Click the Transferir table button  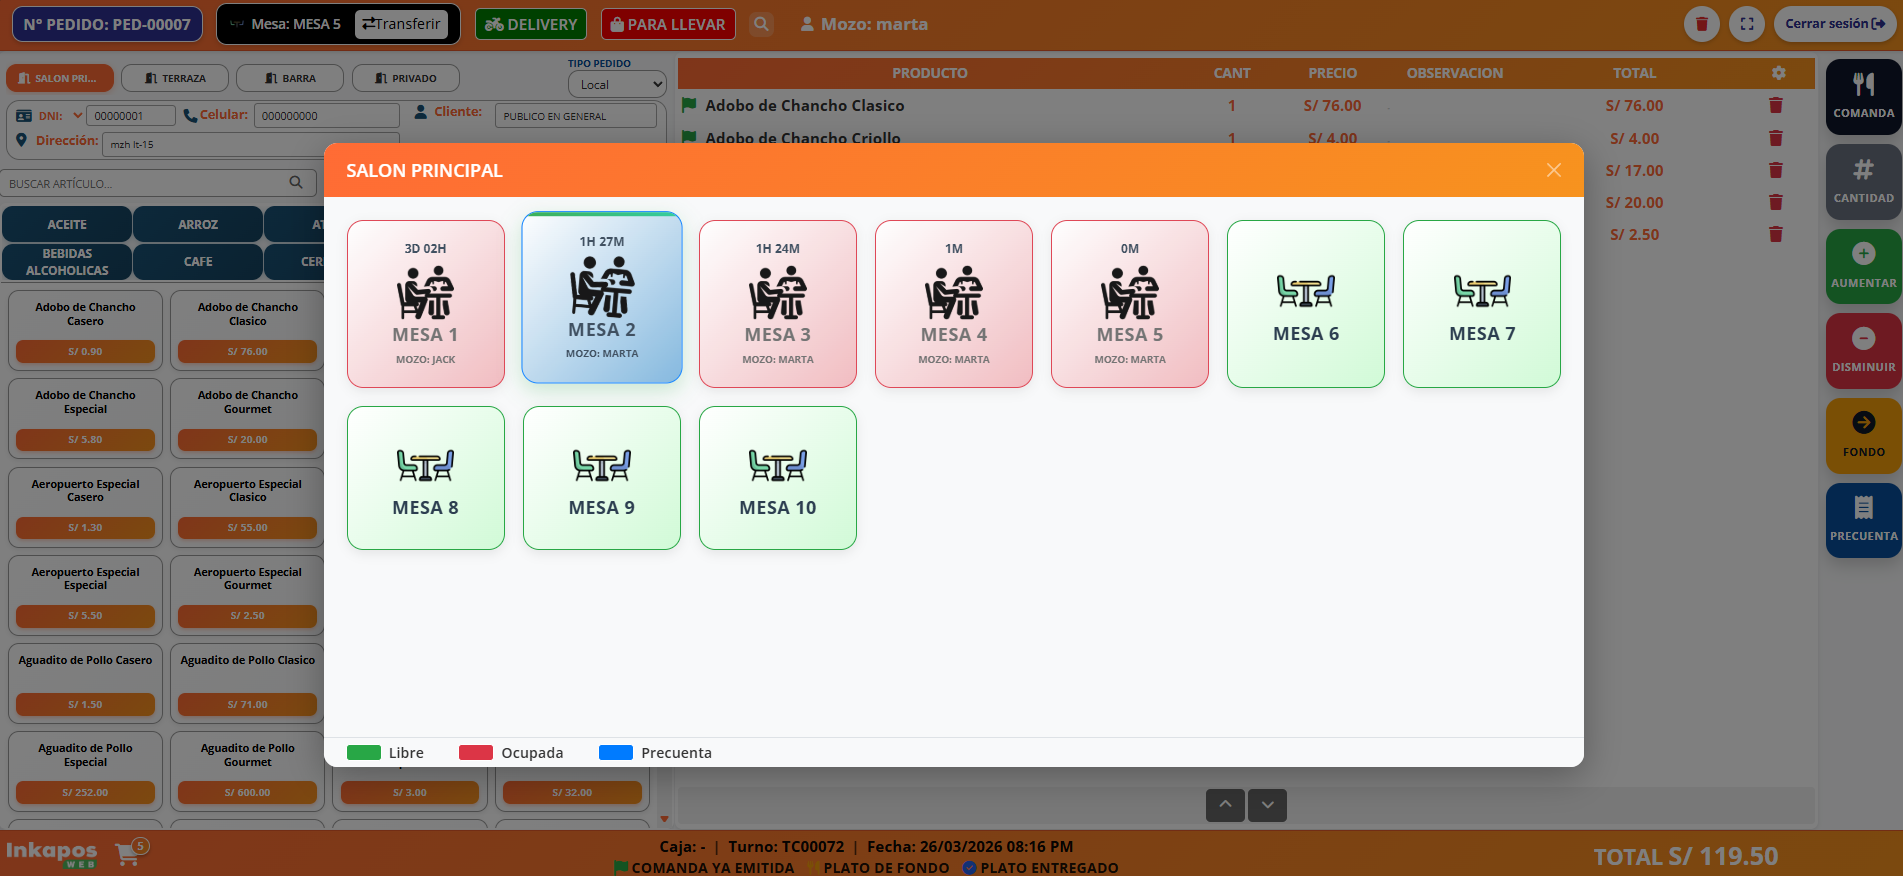(401, 24)
